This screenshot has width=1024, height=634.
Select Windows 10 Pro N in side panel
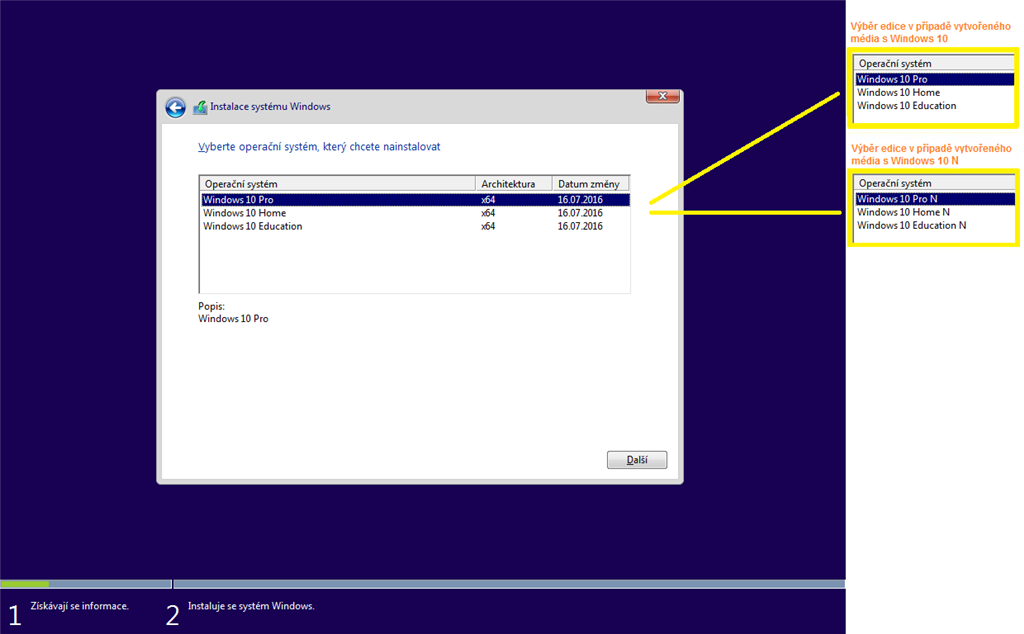coord(935,199)
